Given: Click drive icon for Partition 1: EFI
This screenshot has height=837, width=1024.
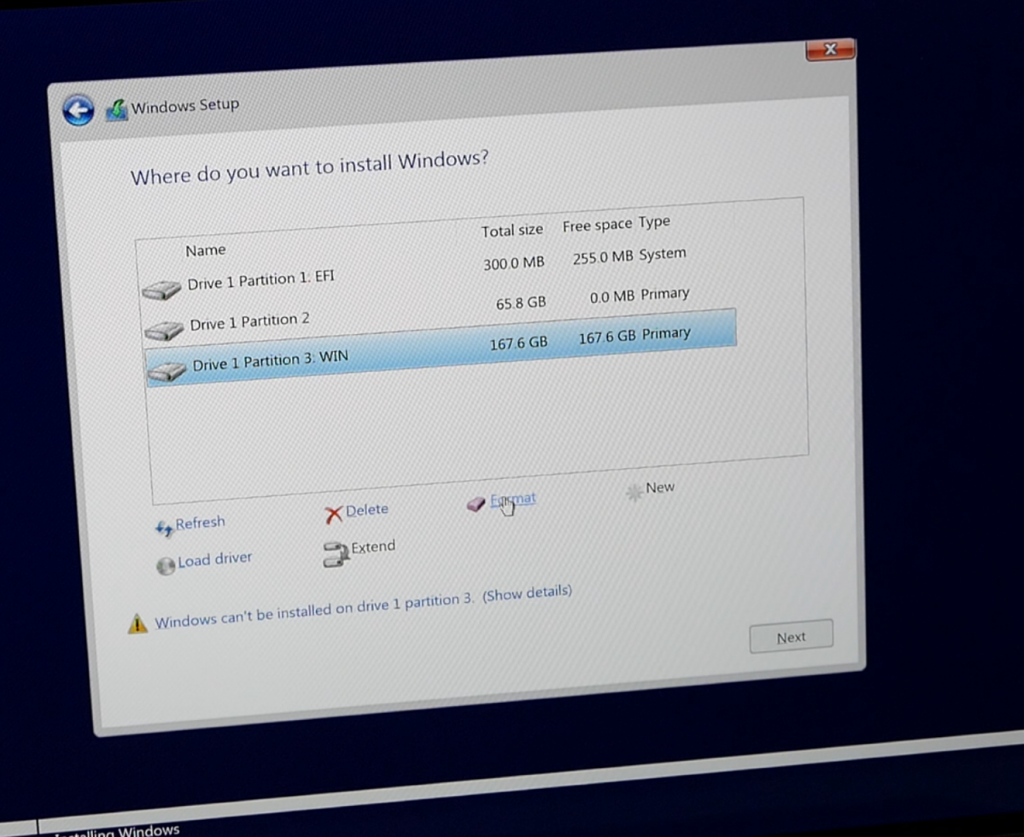Looking at the screenshot, I should click(161, 289).
